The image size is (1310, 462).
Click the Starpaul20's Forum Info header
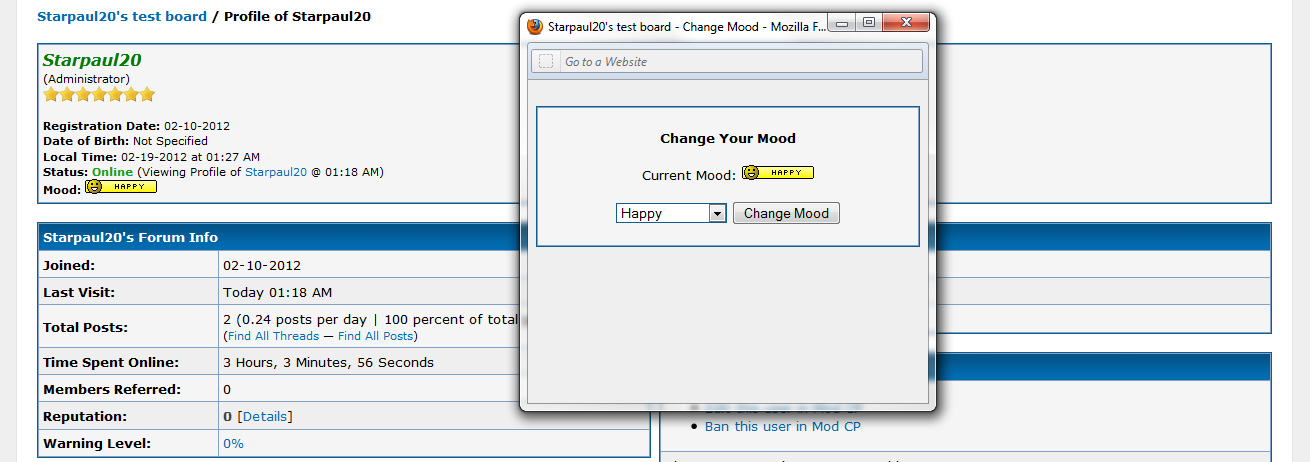point(130,237)
